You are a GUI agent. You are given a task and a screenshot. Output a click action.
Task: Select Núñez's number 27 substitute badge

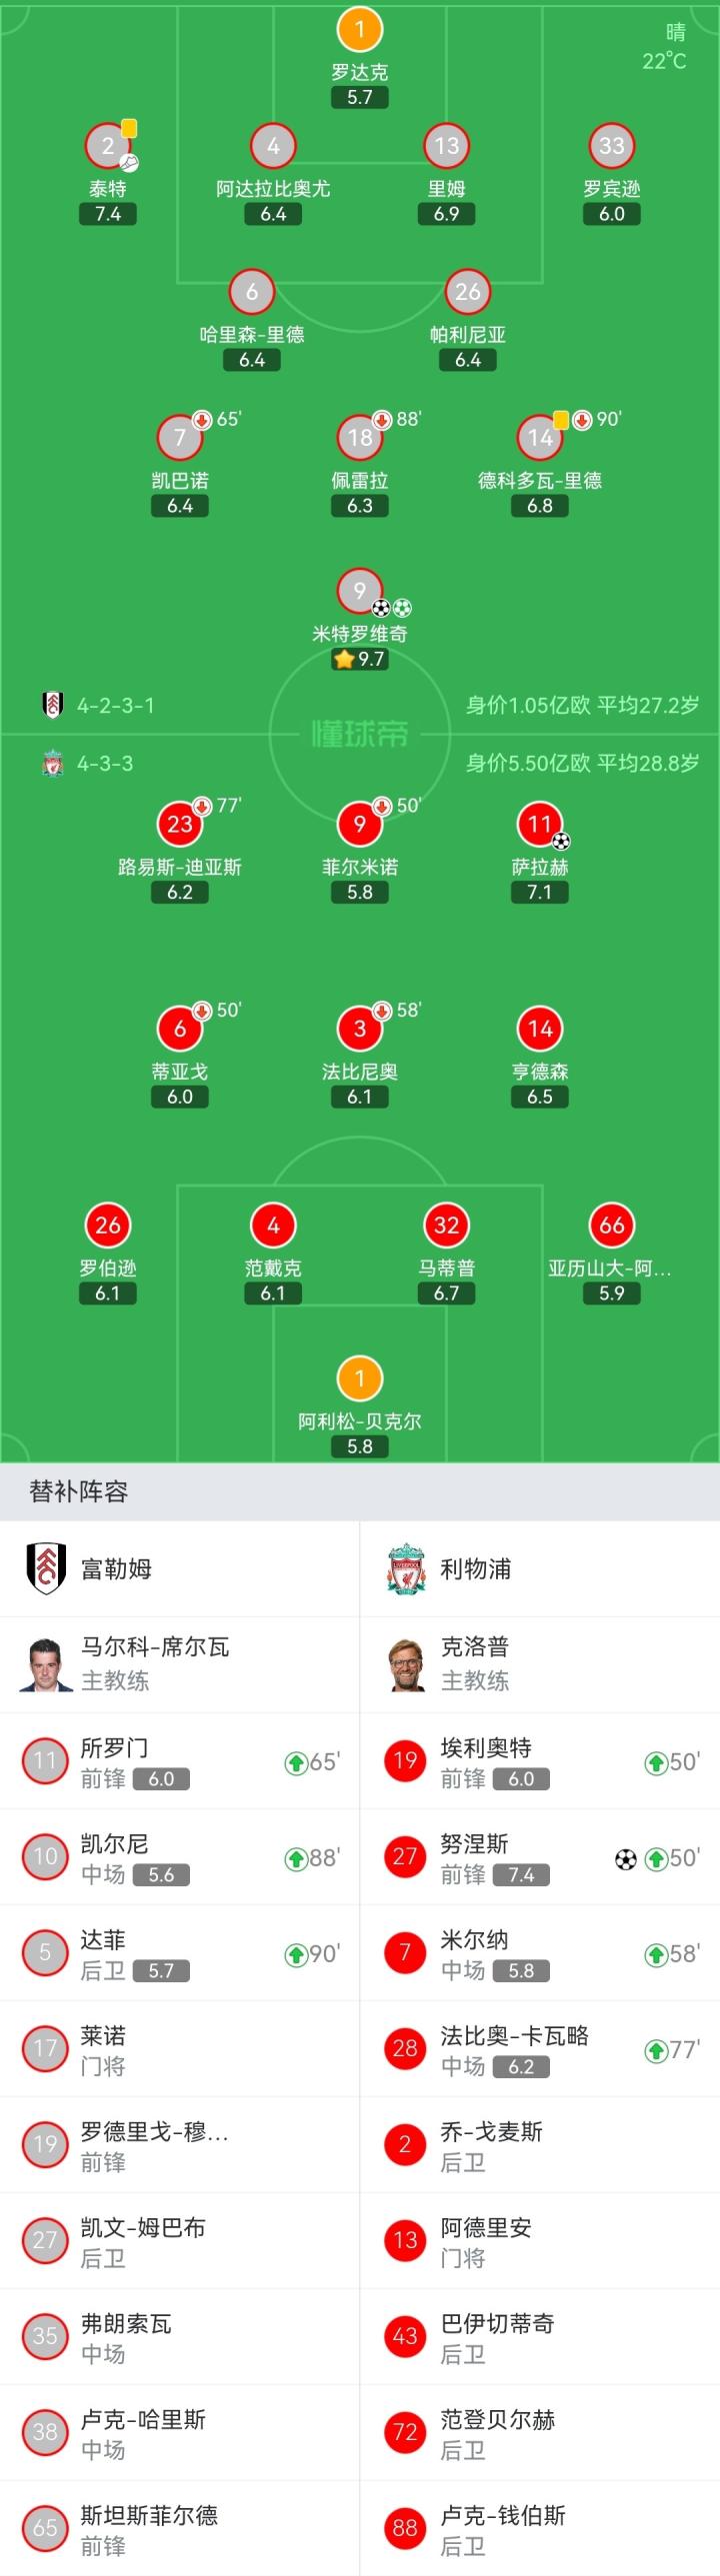[x=405, y=1857]
